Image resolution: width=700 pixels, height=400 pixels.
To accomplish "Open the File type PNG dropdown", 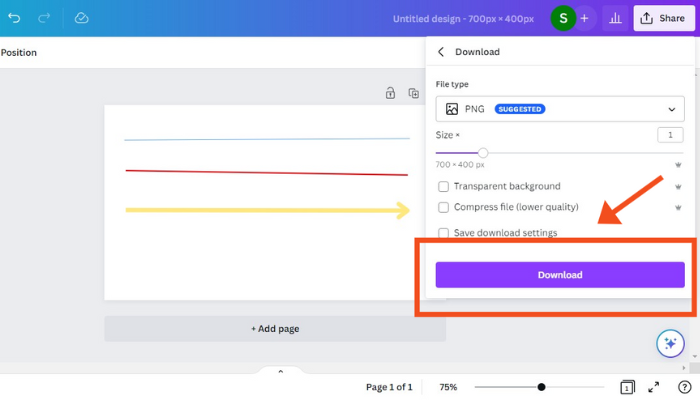I will coord(560,109).
